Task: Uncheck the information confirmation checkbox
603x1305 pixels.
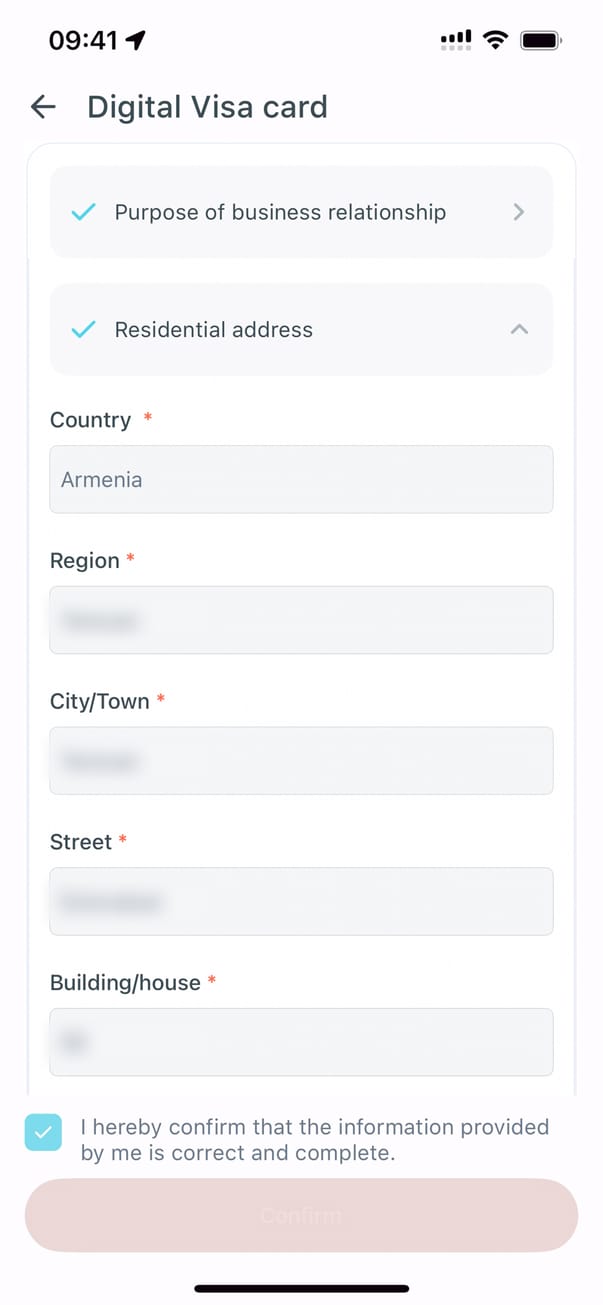Action: coord(43,1132)
